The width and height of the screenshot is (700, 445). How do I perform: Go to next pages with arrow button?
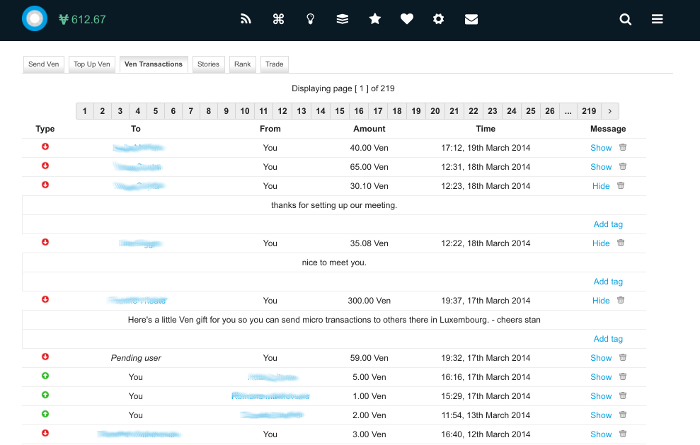coord(609,111)
